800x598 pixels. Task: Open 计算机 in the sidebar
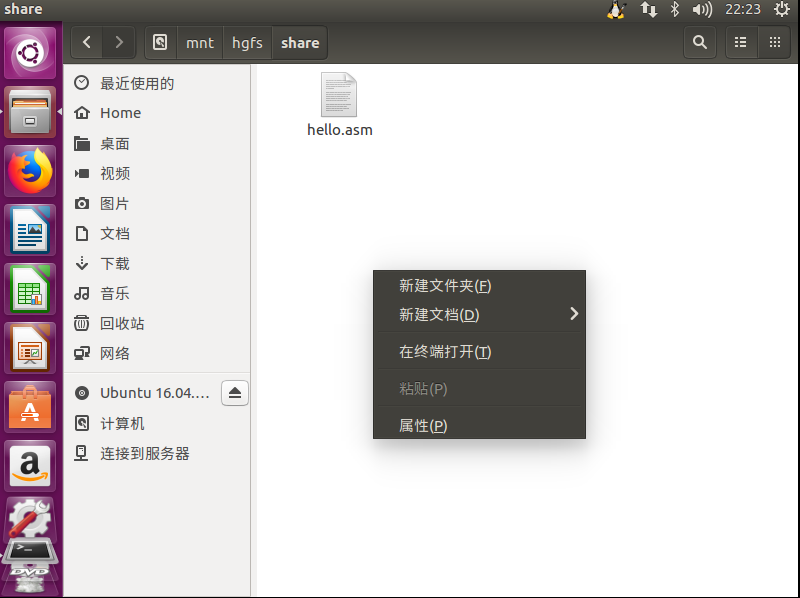point(157,423)
